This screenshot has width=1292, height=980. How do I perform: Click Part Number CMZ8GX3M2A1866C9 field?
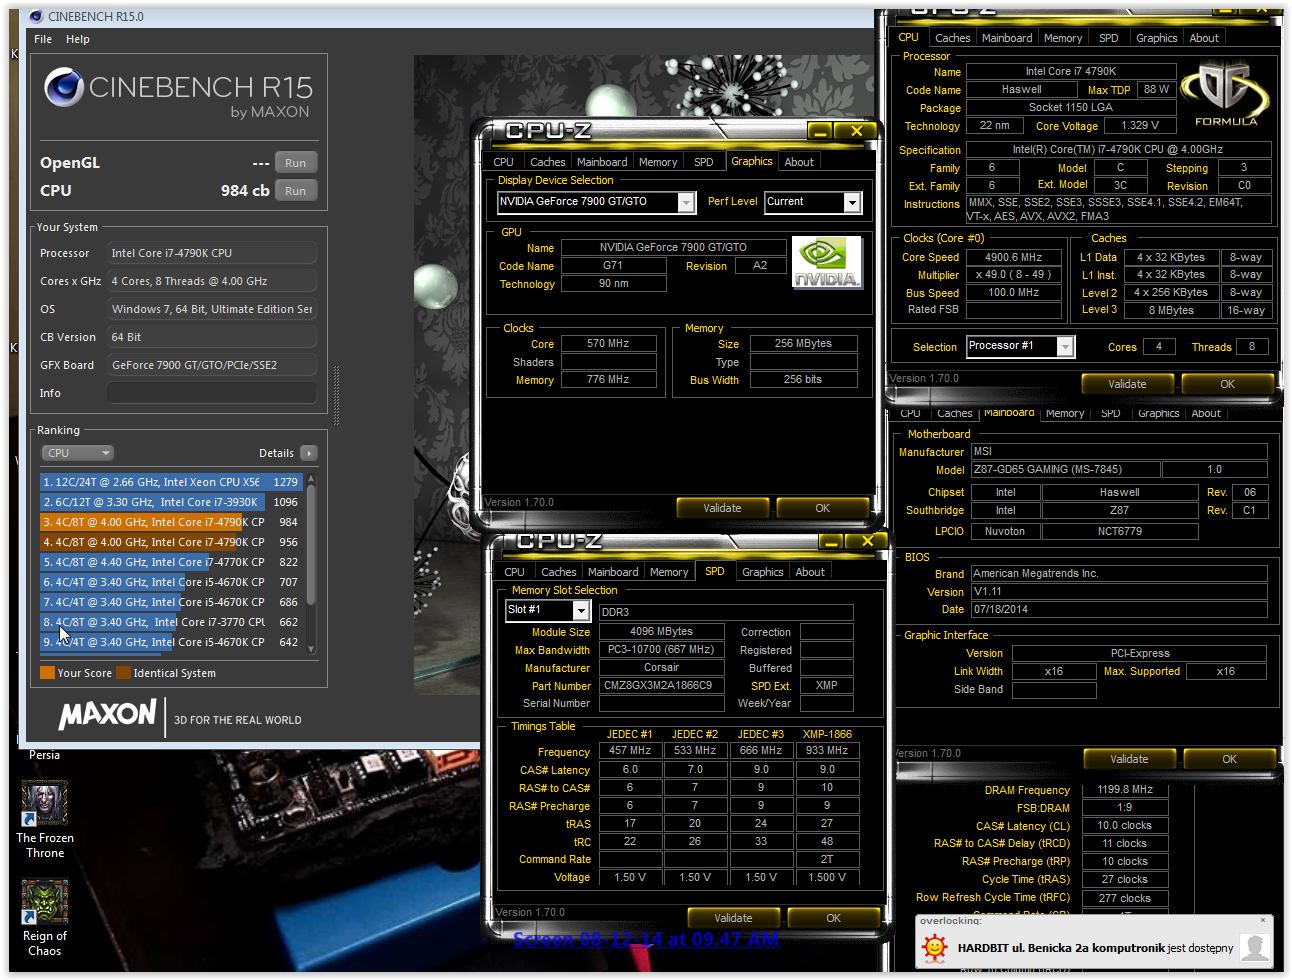(x=661, y=686)
